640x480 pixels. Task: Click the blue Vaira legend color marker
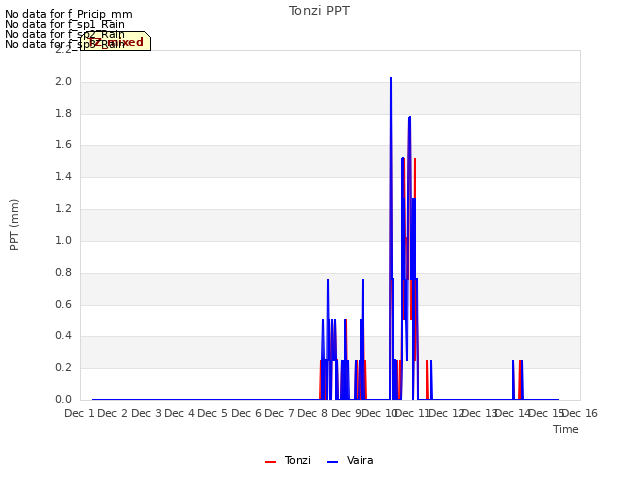click(333, 462)
